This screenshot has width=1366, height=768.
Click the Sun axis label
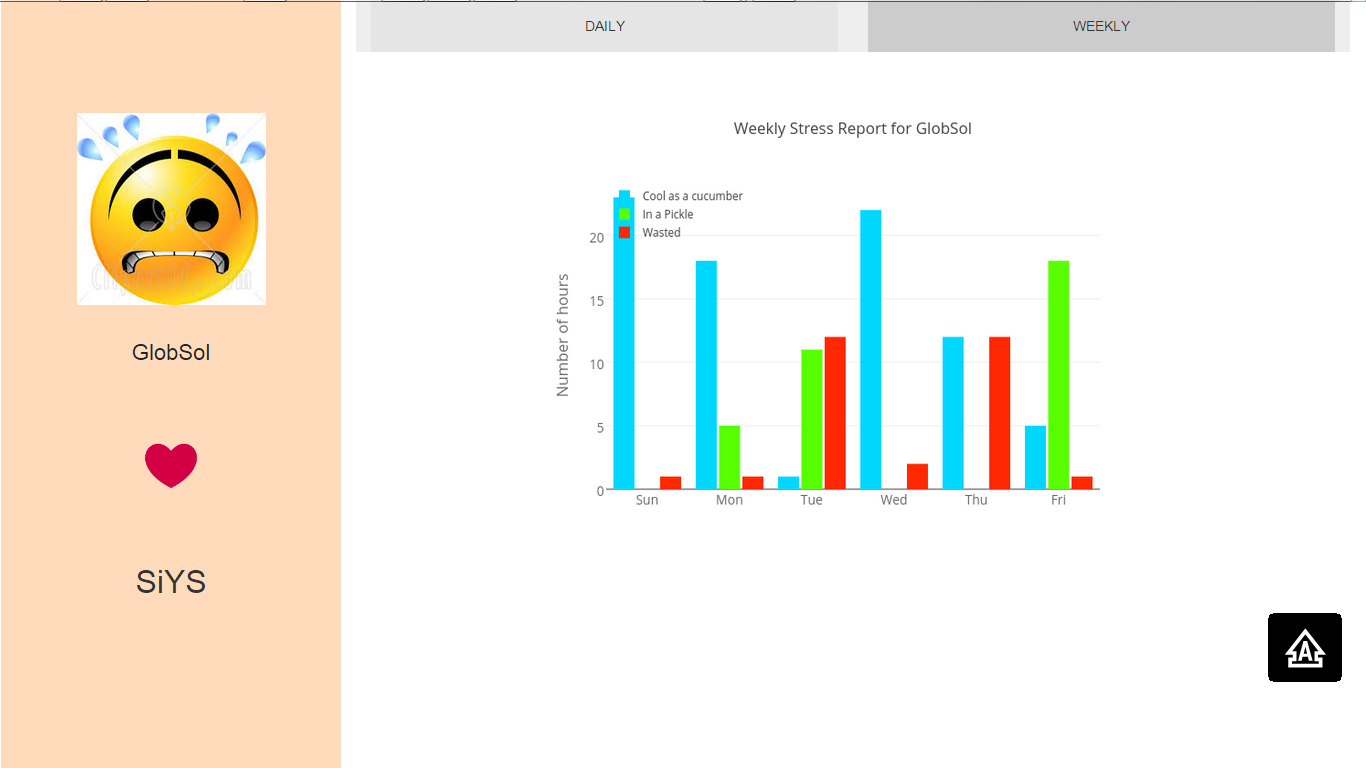(647, 500)
